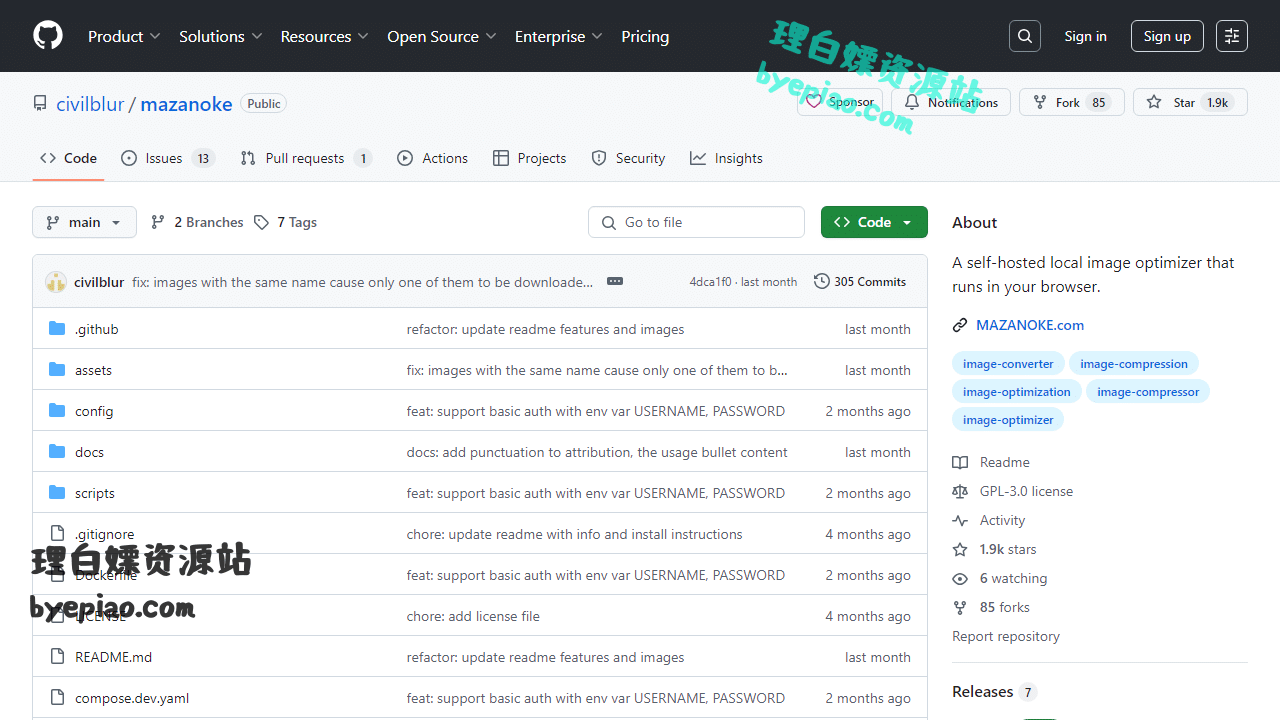Click the .github folder icon
The width and height of the screenshot is (1280, 720).
57,329
